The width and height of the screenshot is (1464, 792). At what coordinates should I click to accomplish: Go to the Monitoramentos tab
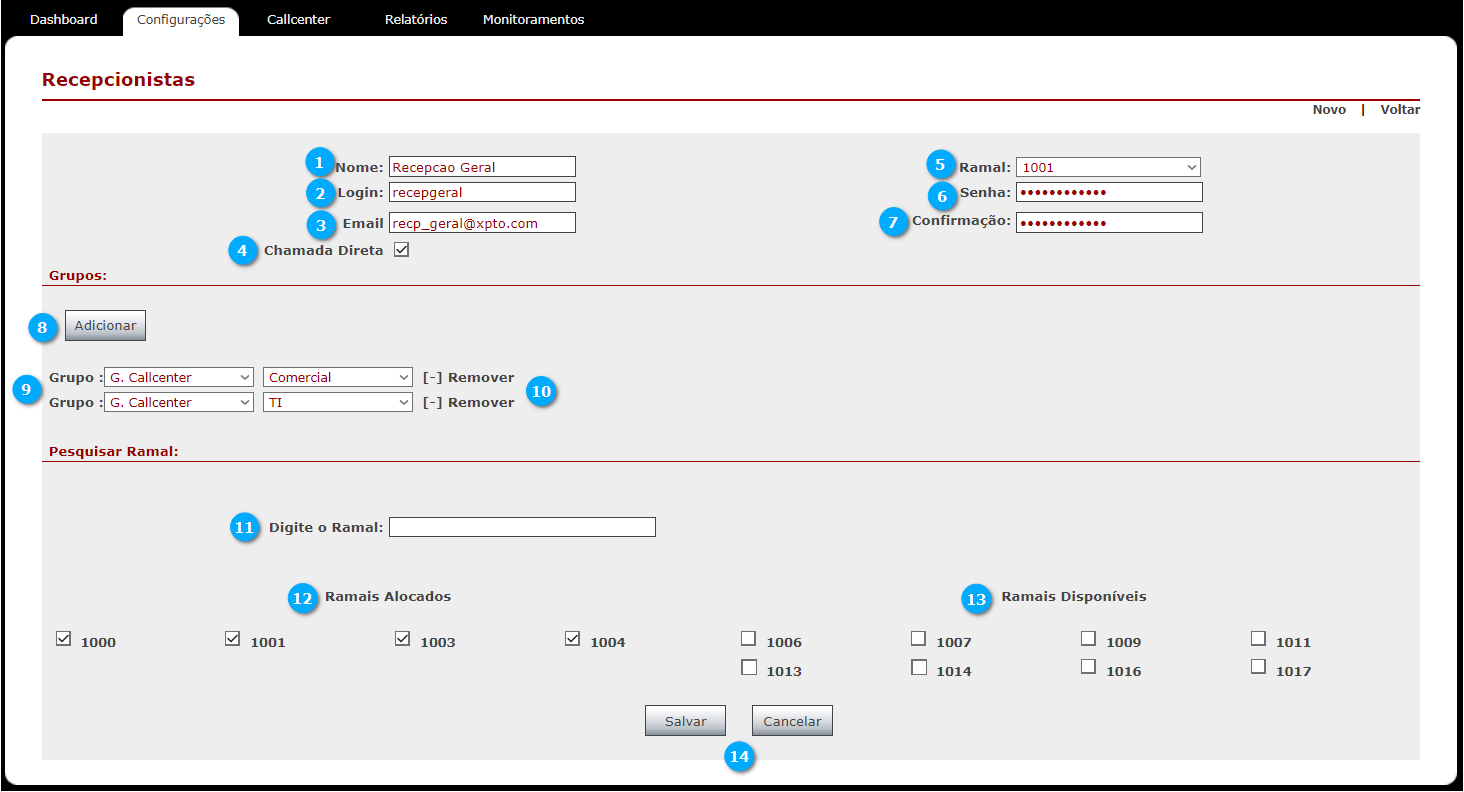tap(533, 20)
